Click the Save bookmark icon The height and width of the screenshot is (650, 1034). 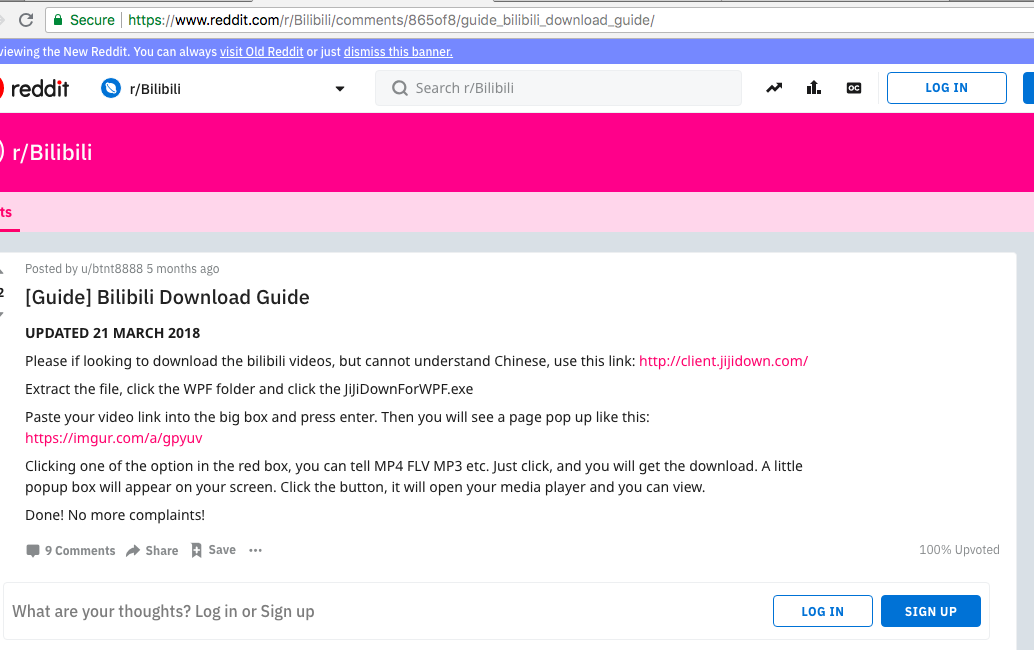(x=197, y=550)
